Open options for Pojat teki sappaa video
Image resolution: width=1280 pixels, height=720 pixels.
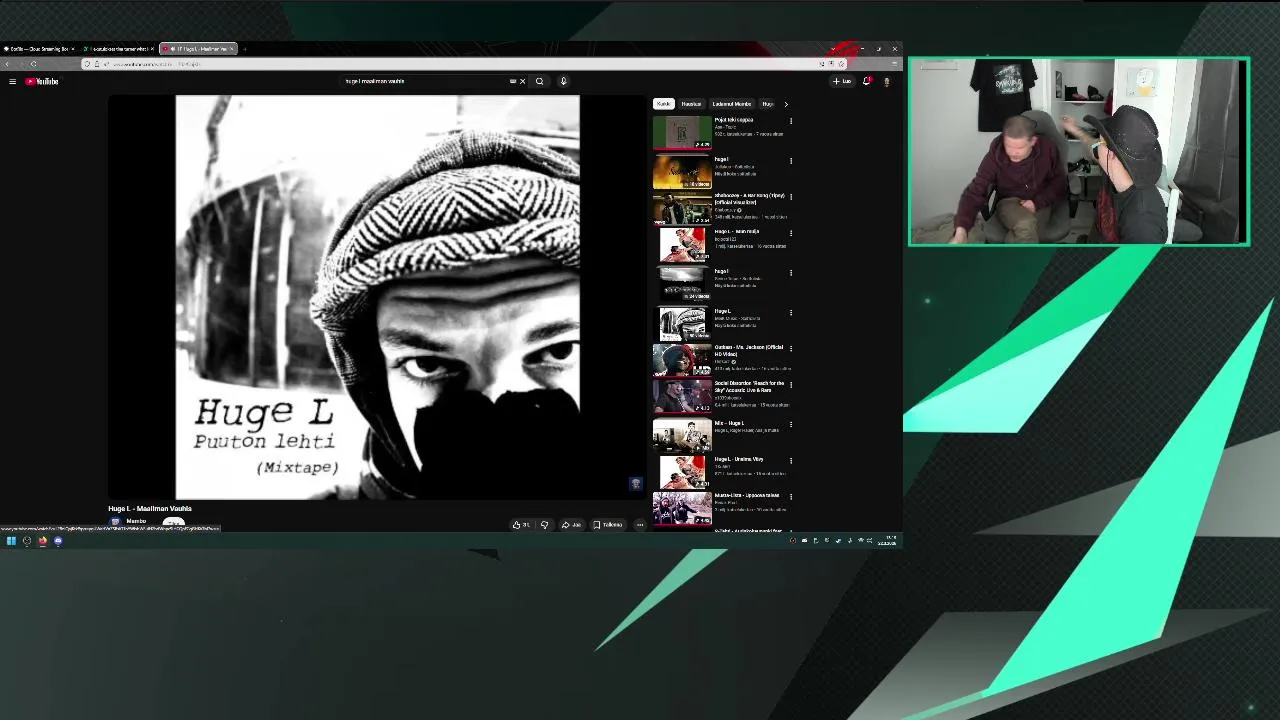pos(790,121)
